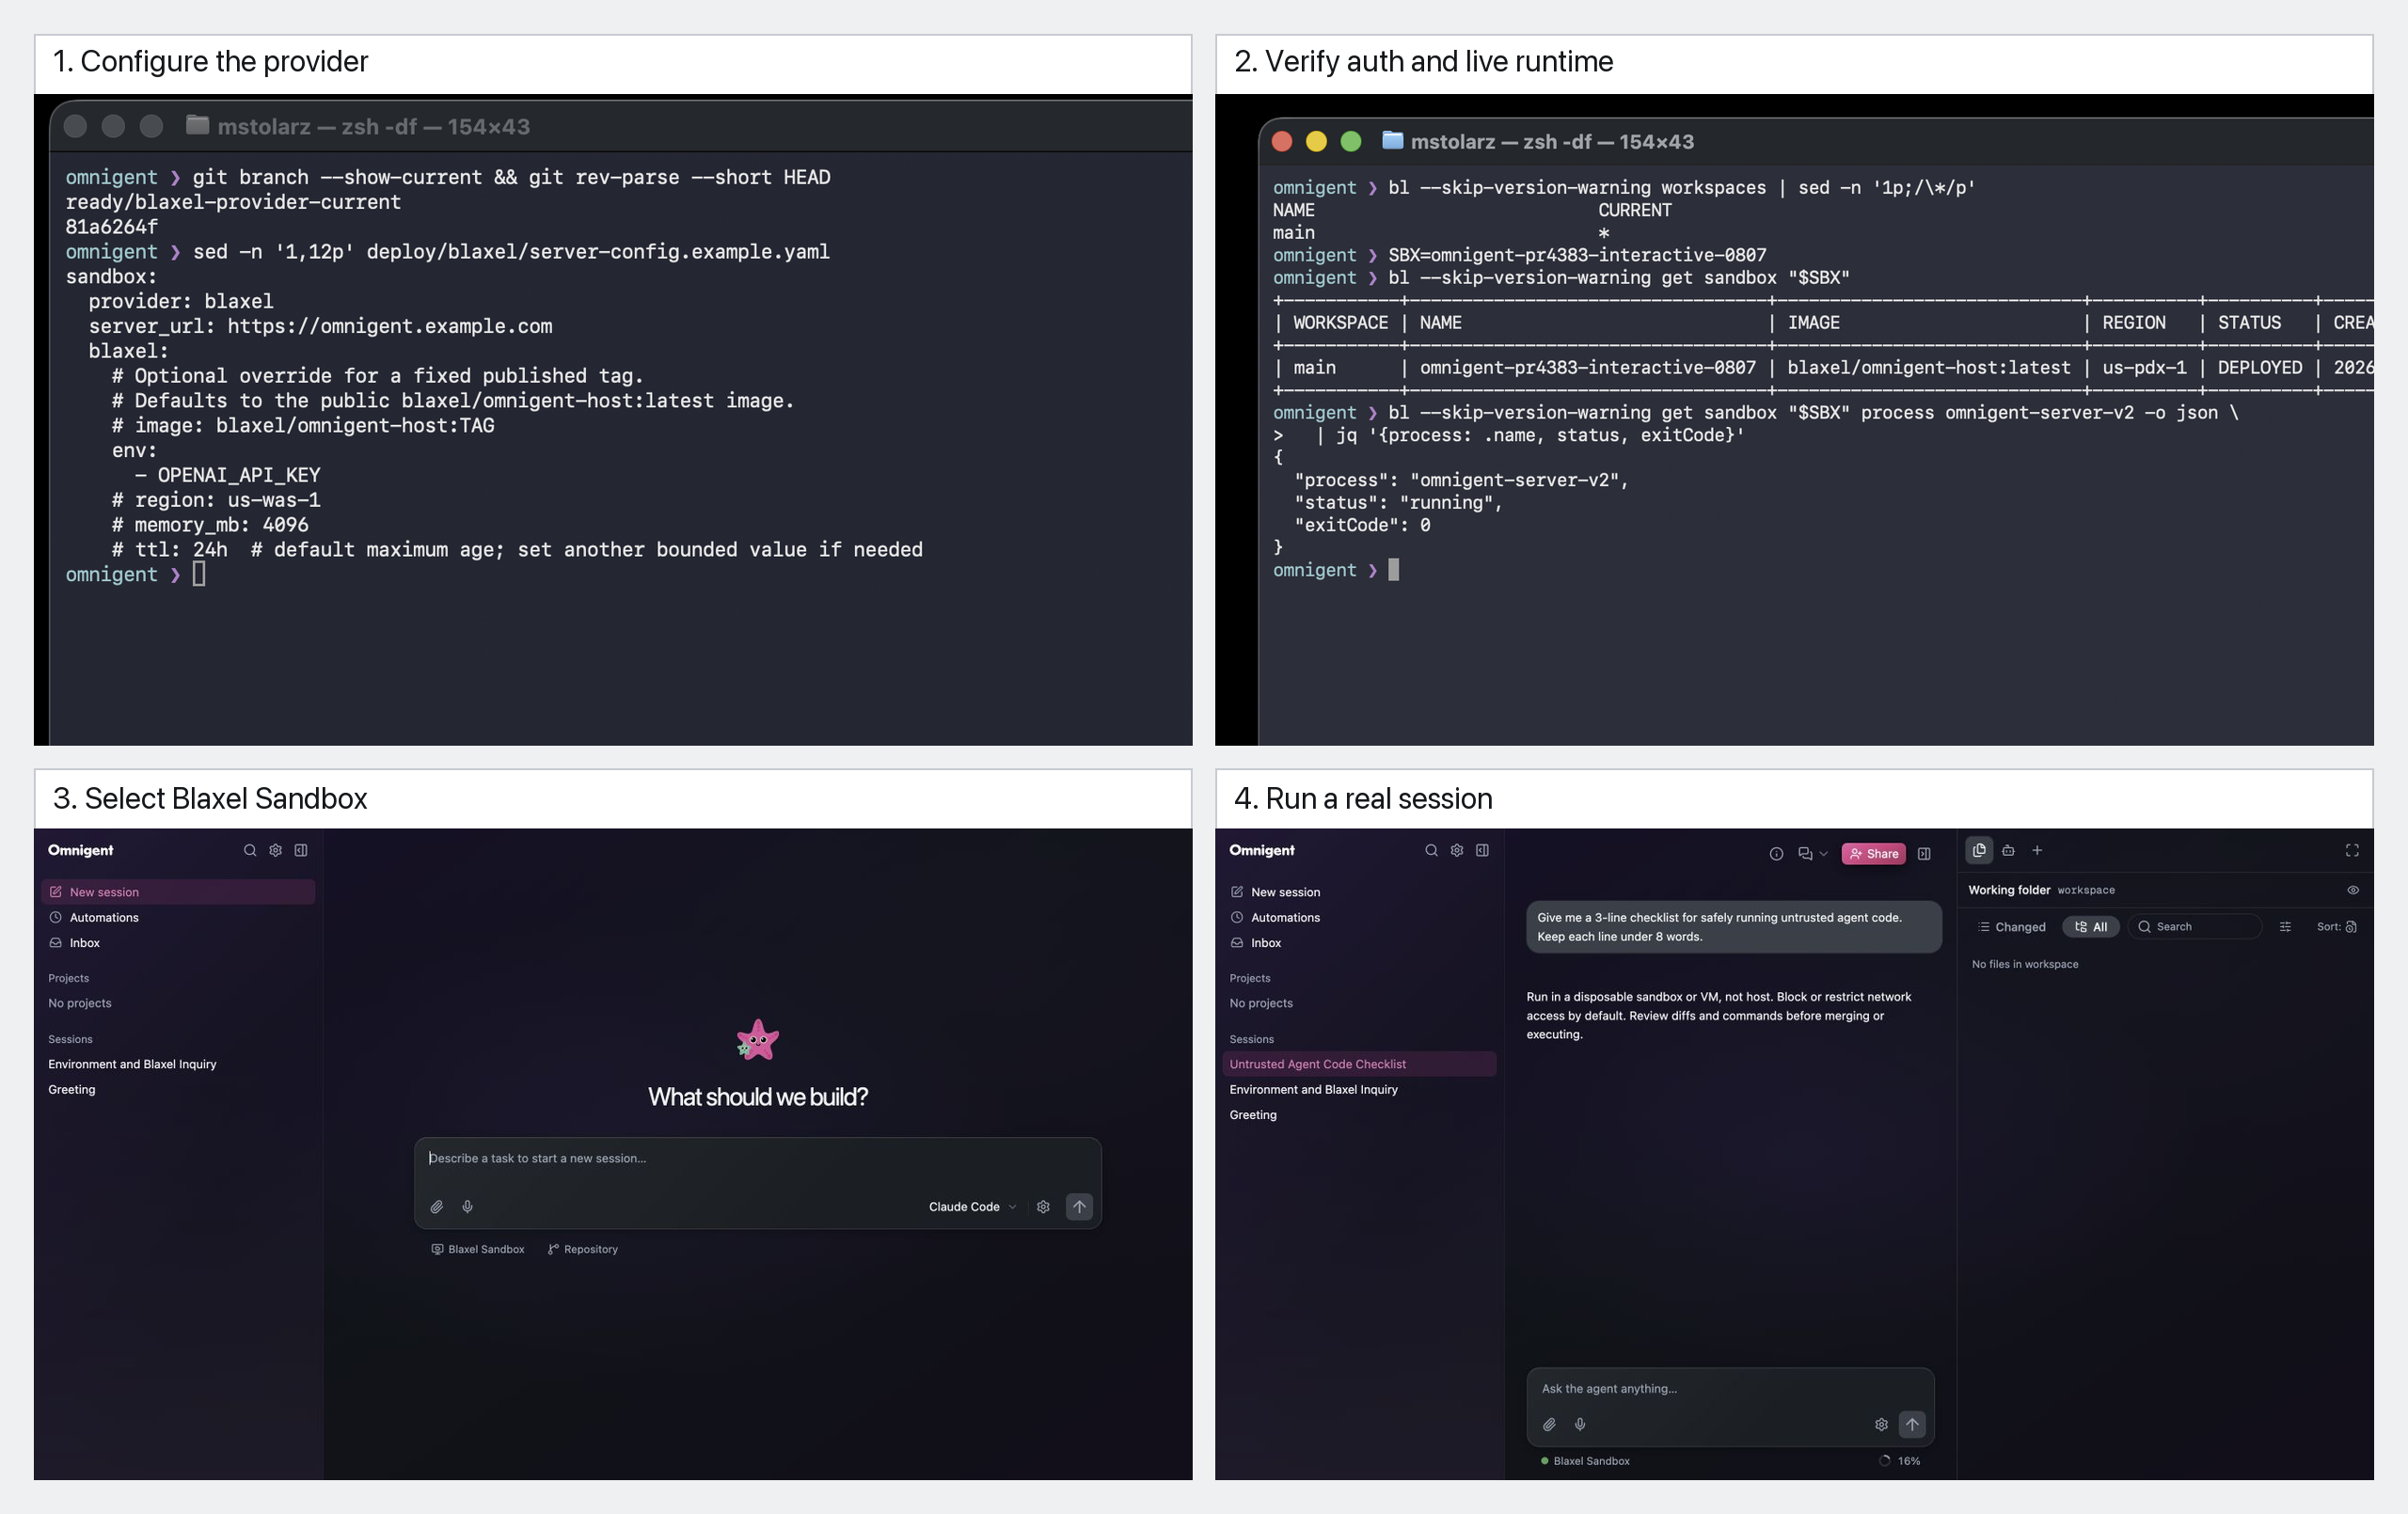
Task: Click 'blaxel/omnigent-host:latest' image cell in sandbox table
Action: pos(1928,368)
